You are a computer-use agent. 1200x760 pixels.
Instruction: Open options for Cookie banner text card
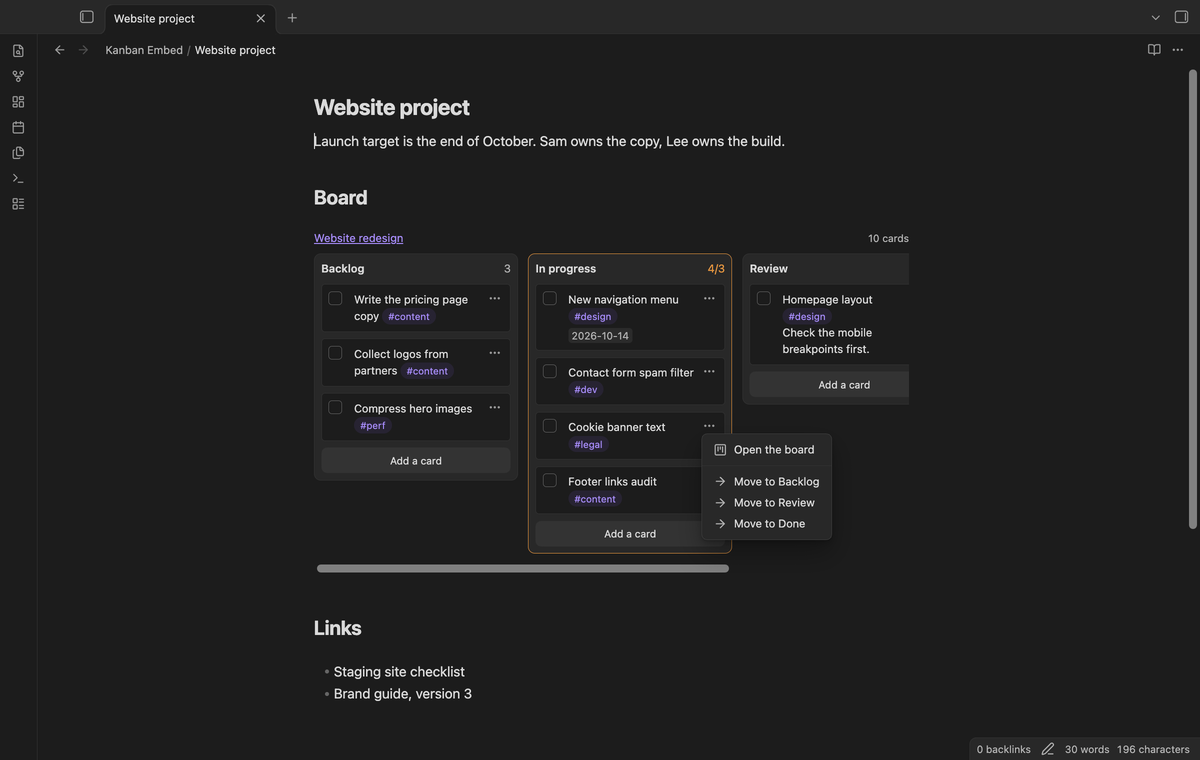coord(709,426)
